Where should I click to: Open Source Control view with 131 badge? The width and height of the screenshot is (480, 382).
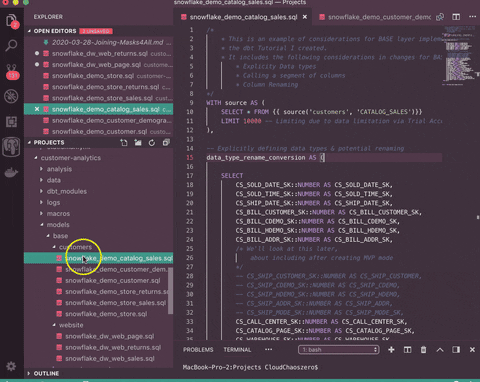tap(12, 72)
